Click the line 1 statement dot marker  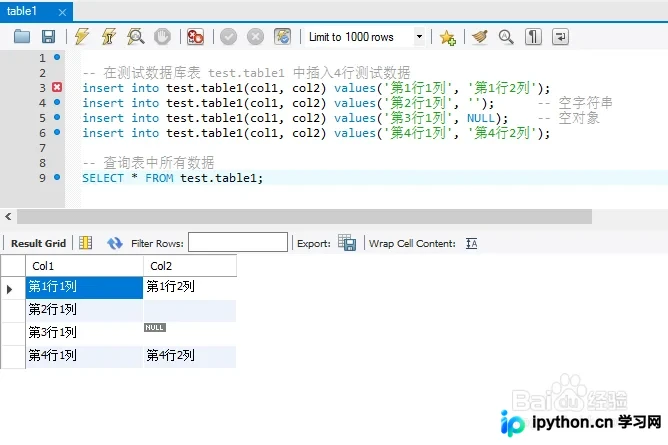[57, 57]
